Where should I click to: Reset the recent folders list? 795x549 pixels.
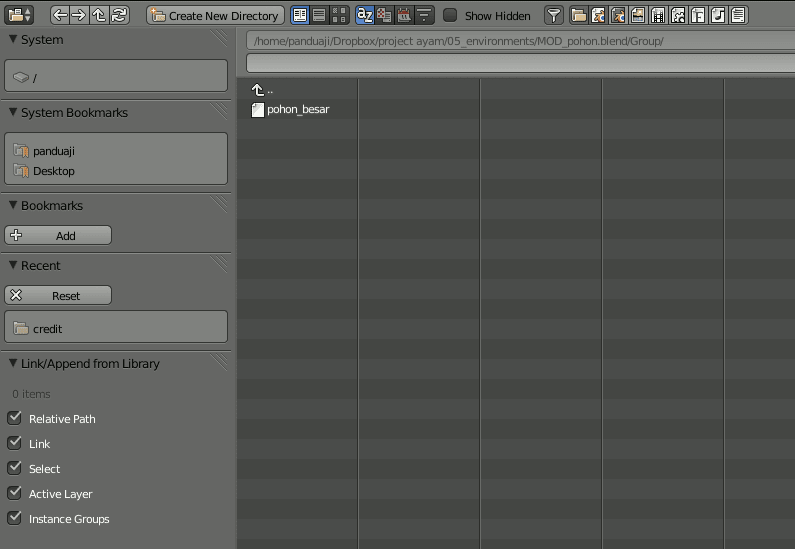tap(58, 295)
